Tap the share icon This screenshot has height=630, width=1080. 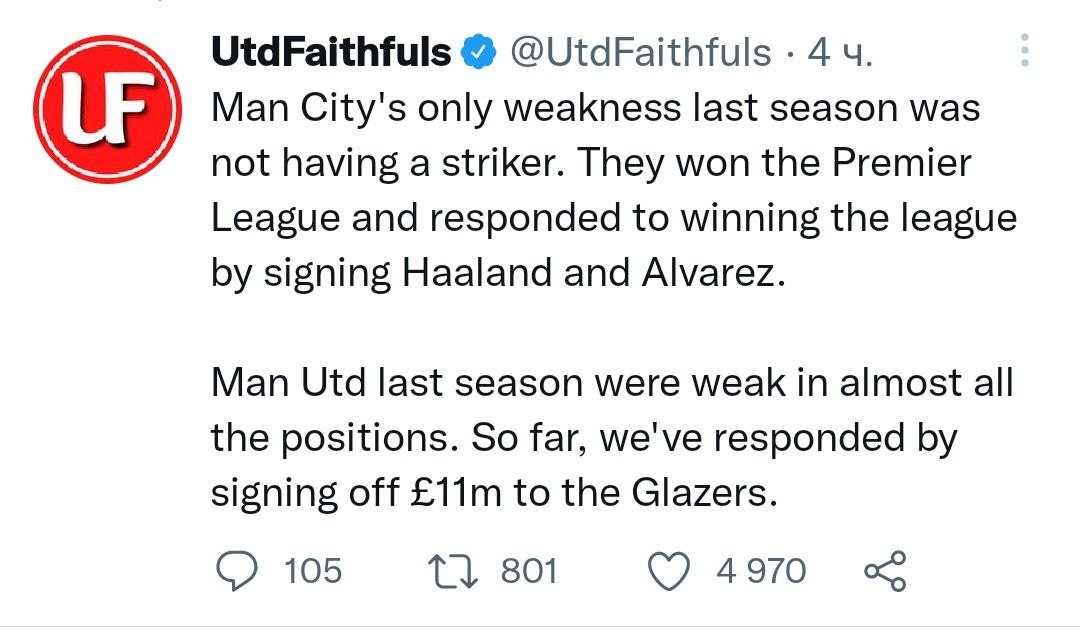pos(883,570)
